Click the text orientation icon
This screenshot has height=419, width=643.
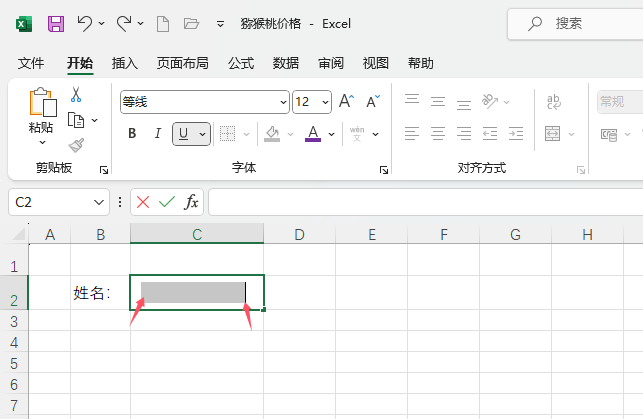pyautogui.click(x=490, y=101)
